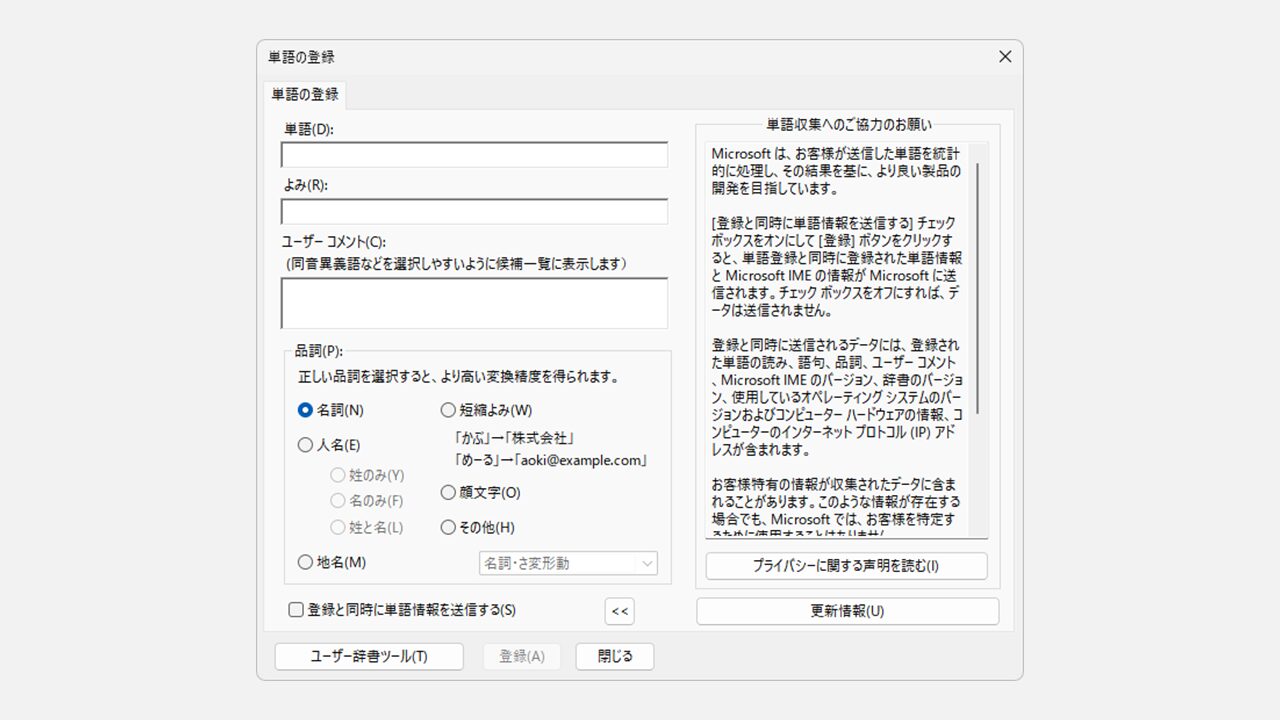This screenshot has height=720, width=1280.
Task: Select the 名詞(N) radio button
Action: tap(306, 410)
